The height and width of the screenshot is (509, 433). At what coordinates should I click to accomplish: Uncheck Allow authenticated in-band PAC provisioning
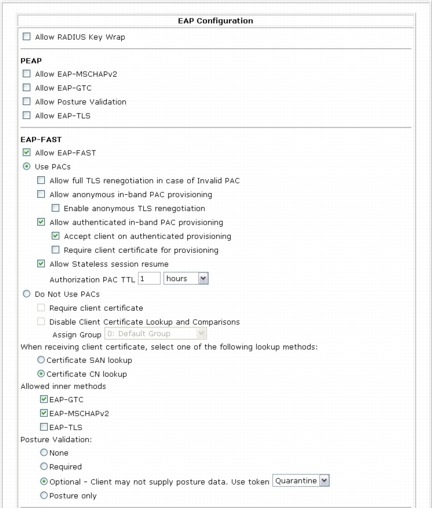pos(41,222)
